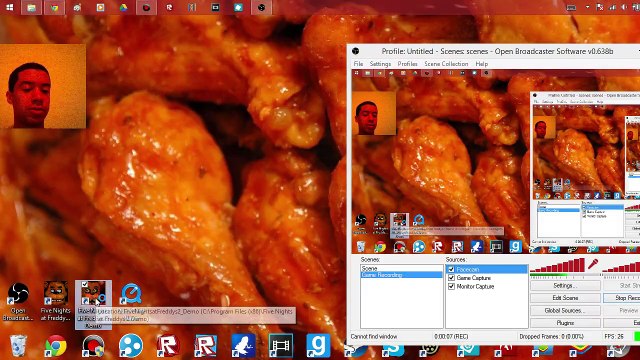Open the Settings menu in OBS
Image resolution: width=640 pixels, height=360 pixels.
tap(380, 64)
